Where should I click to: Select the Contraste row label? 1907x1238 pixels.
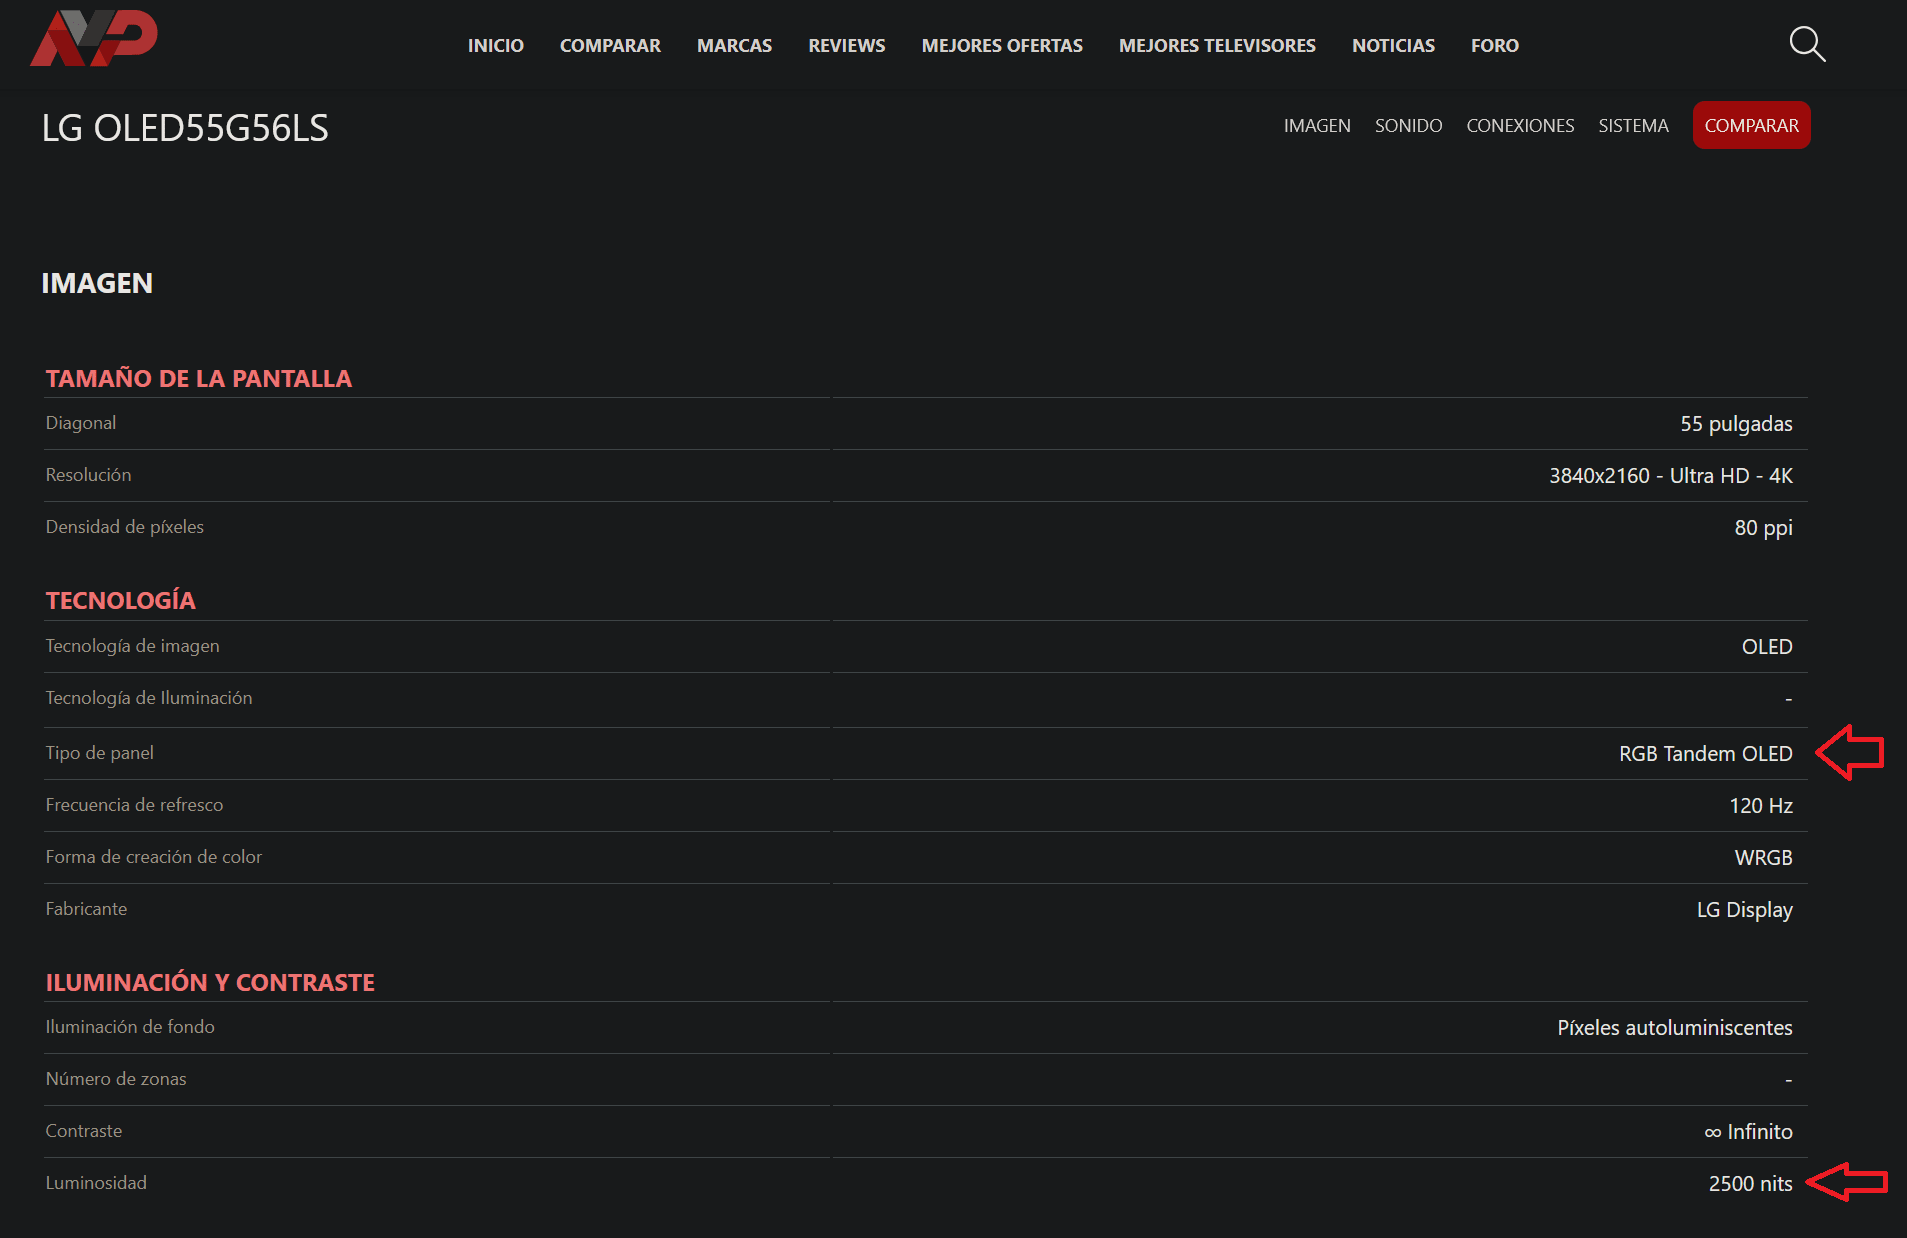84,1131
